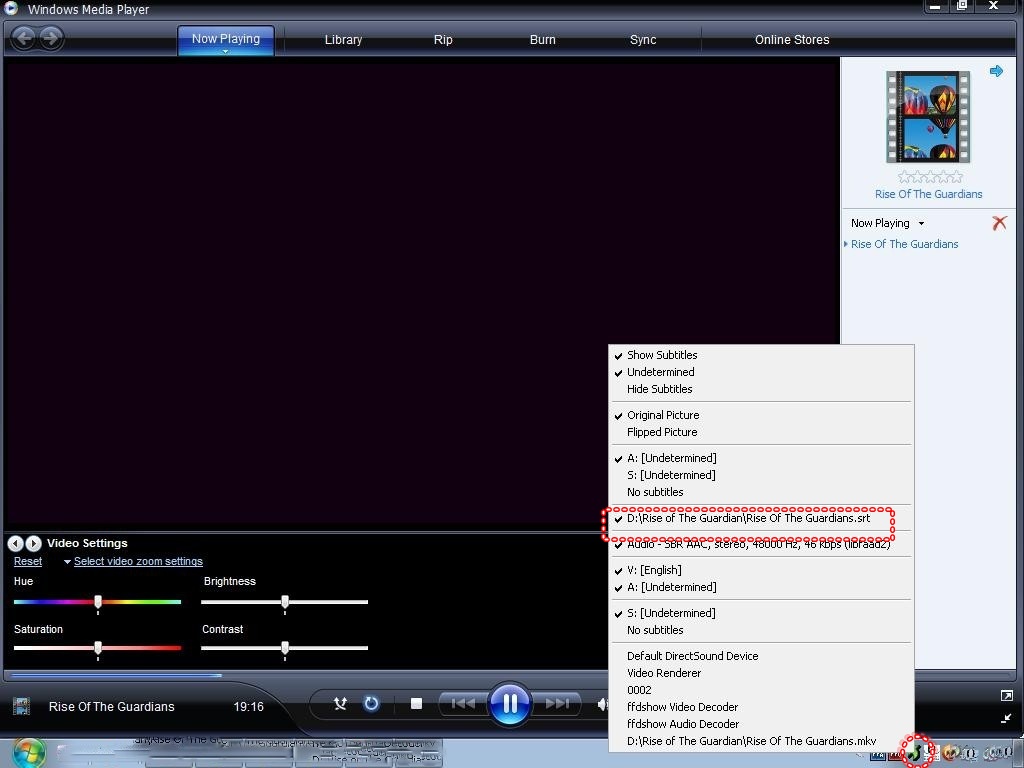This screenshot has width=1024, height=768.
Task: Collapse Video Settings with the left arrow
Action: (x=15, y=543)
